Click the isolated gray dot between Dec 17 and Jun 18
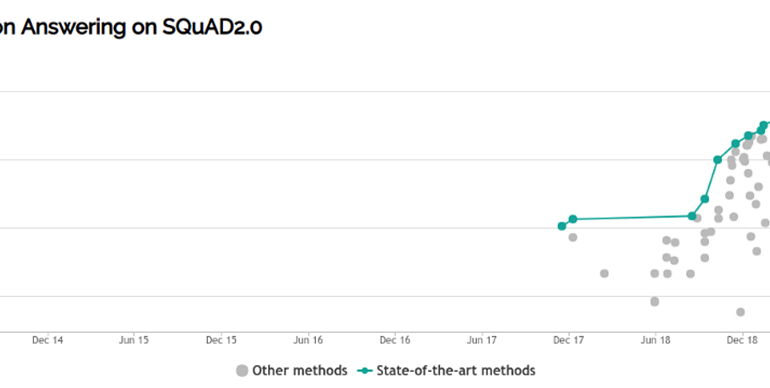Screen dimensions: 770x388 604,273
